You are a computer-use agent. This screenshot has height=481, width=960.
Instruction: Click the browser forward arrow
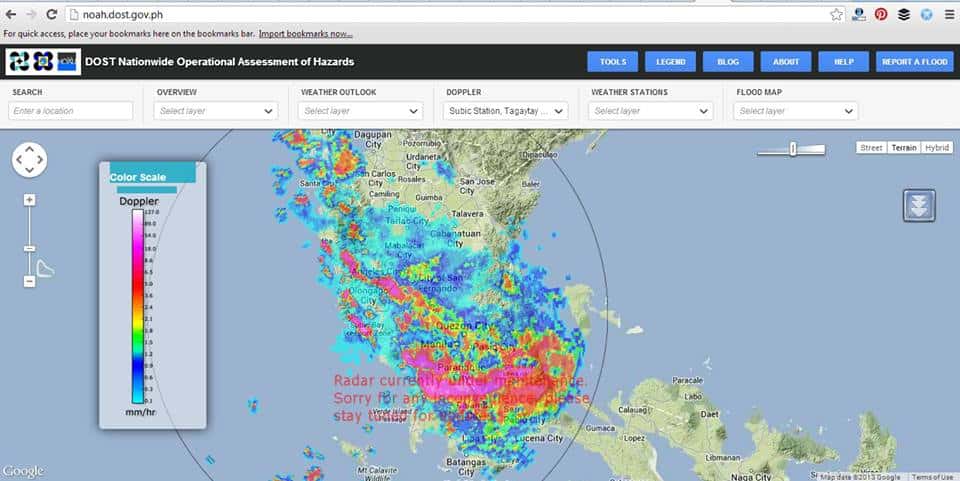[31, 14]
